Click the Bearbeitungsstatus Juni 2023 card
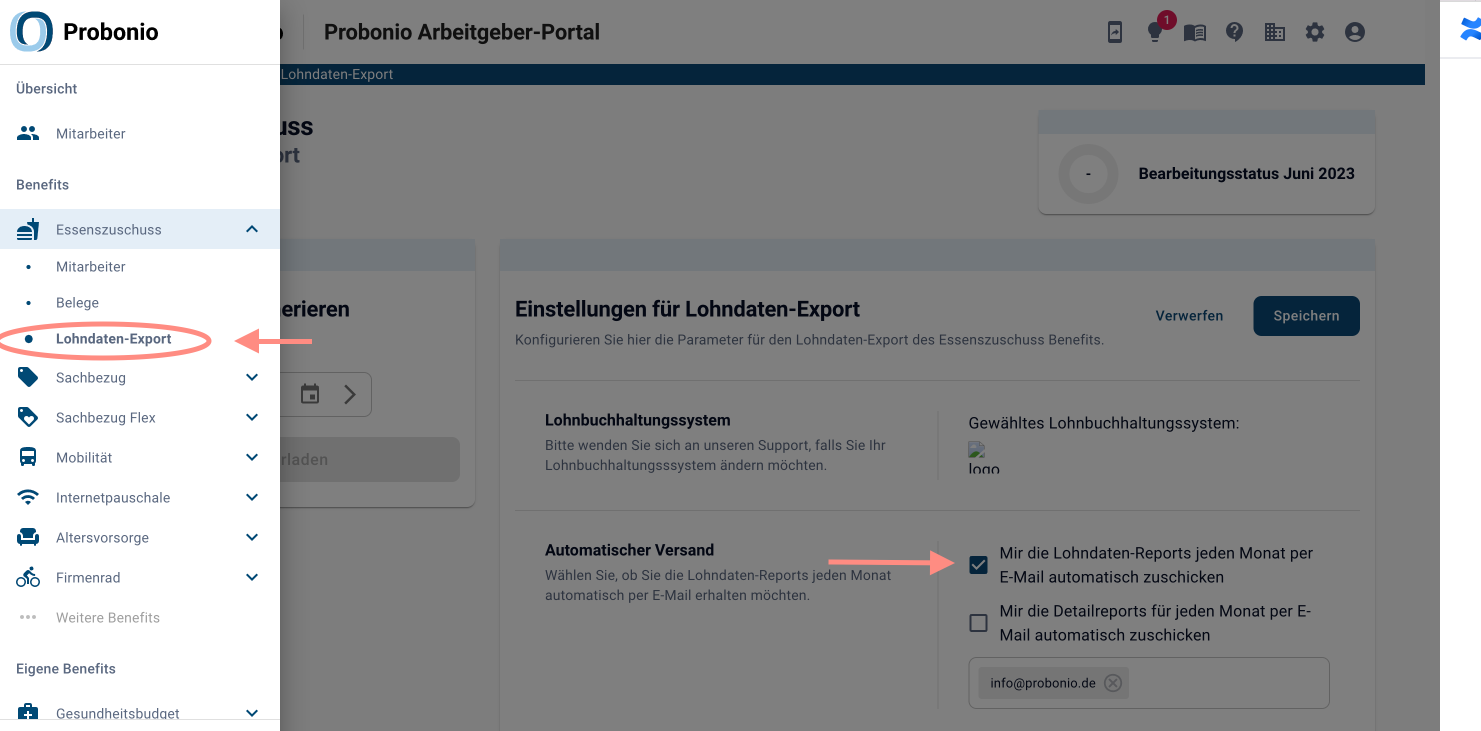 pyautogui.click(x=1207, y=162)
